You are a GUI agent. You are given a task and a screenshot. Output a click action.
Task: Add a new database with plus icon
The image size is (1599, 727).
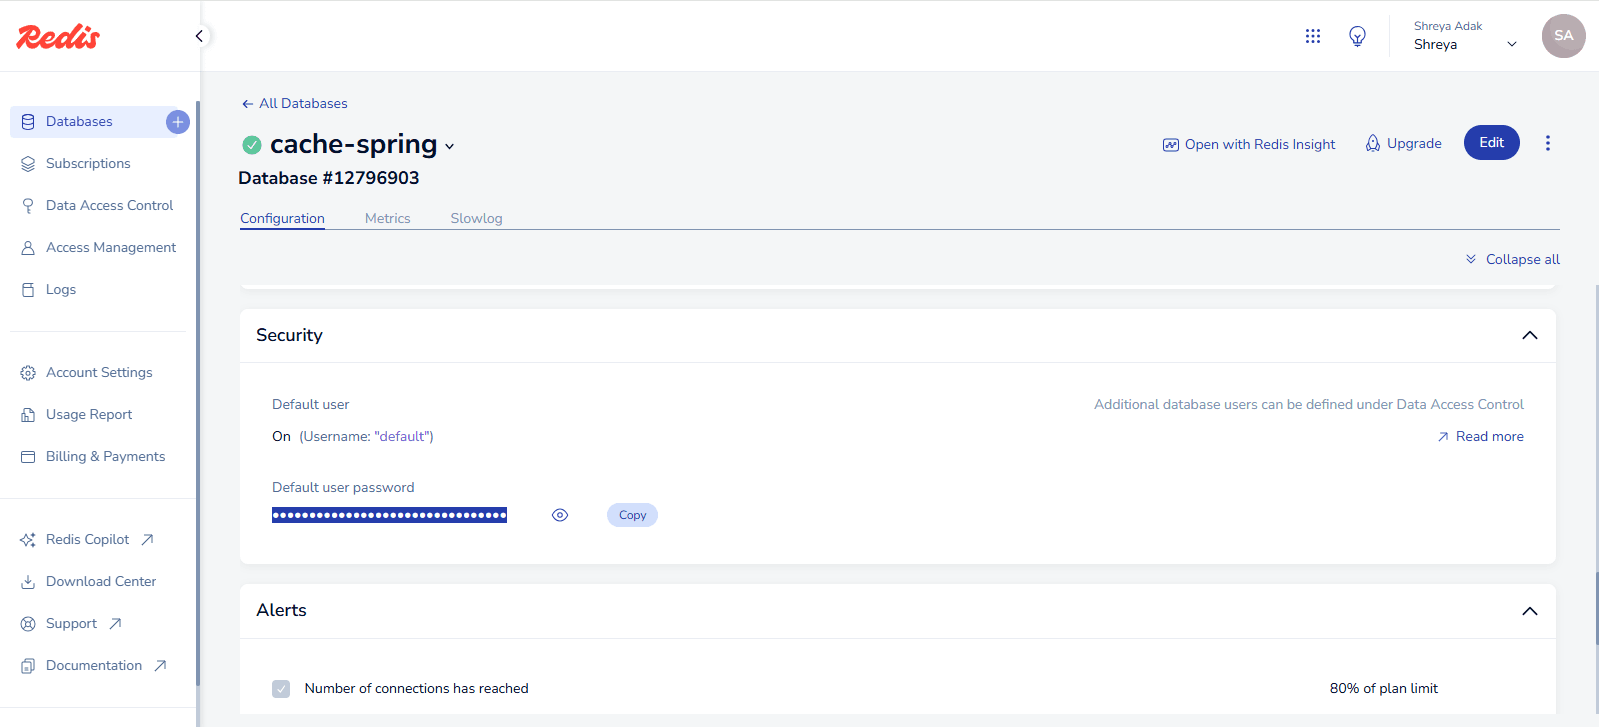178,122
